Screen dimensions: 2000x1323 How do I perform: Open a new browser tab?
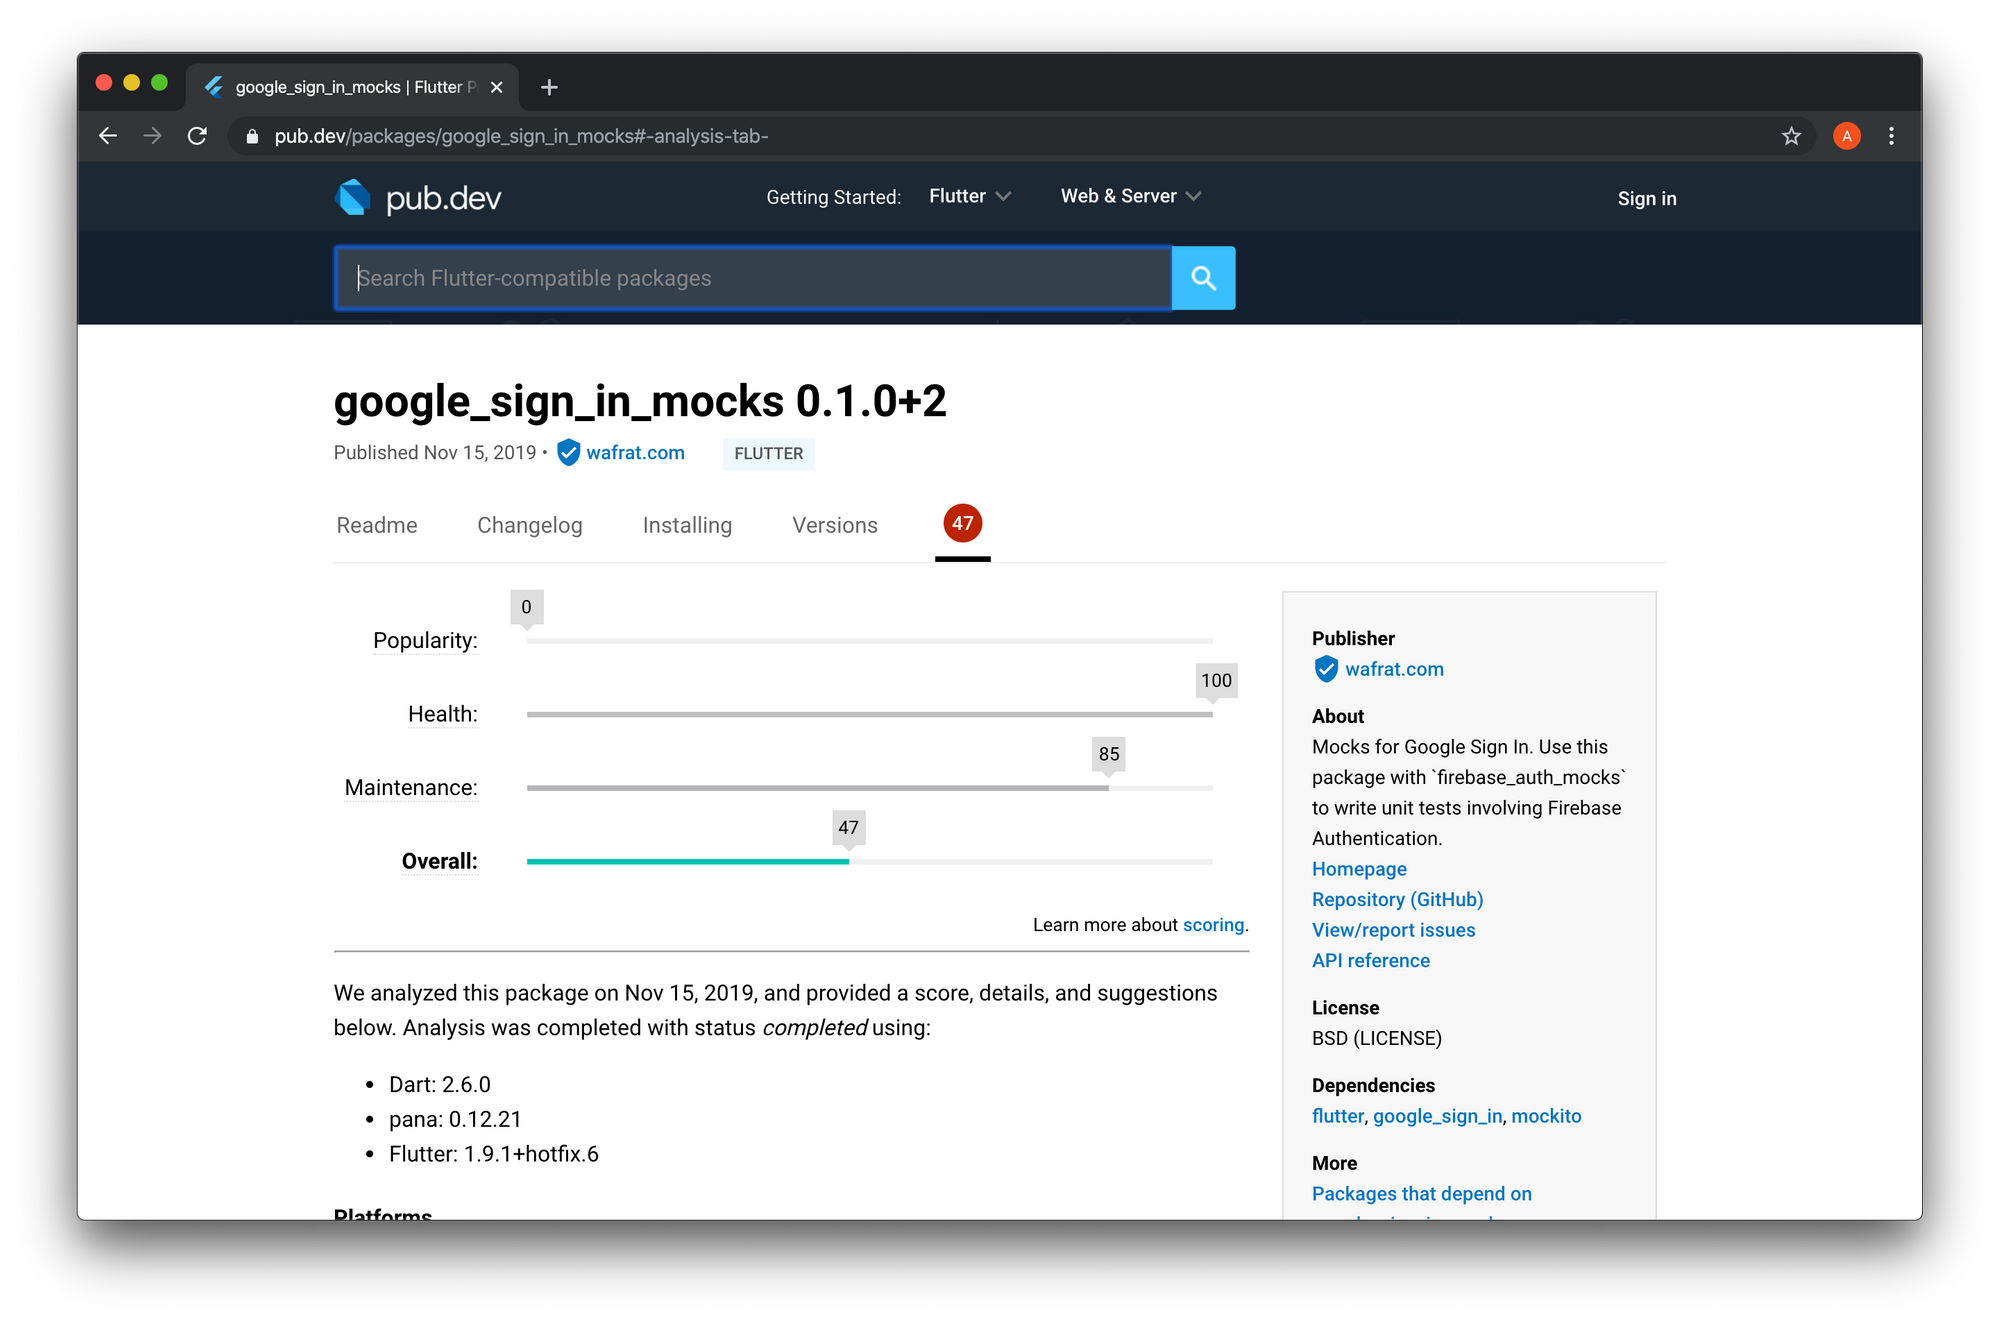(549, 87)
